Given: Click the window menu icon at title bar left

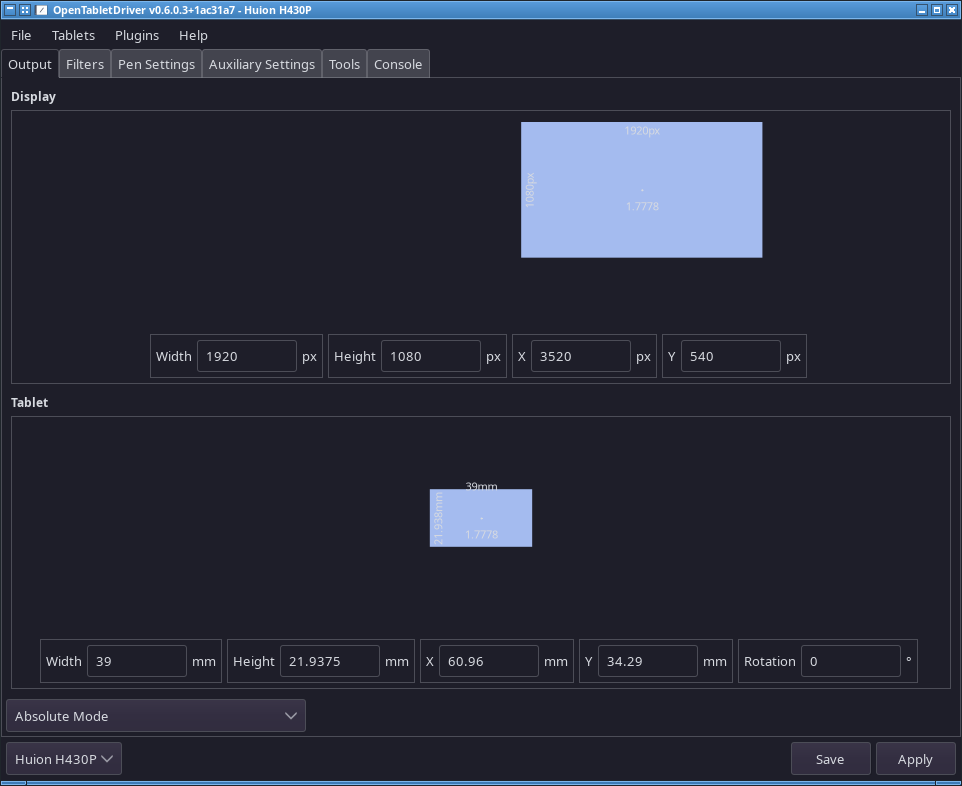Looking at the screenshot, I should coord(9,9).
